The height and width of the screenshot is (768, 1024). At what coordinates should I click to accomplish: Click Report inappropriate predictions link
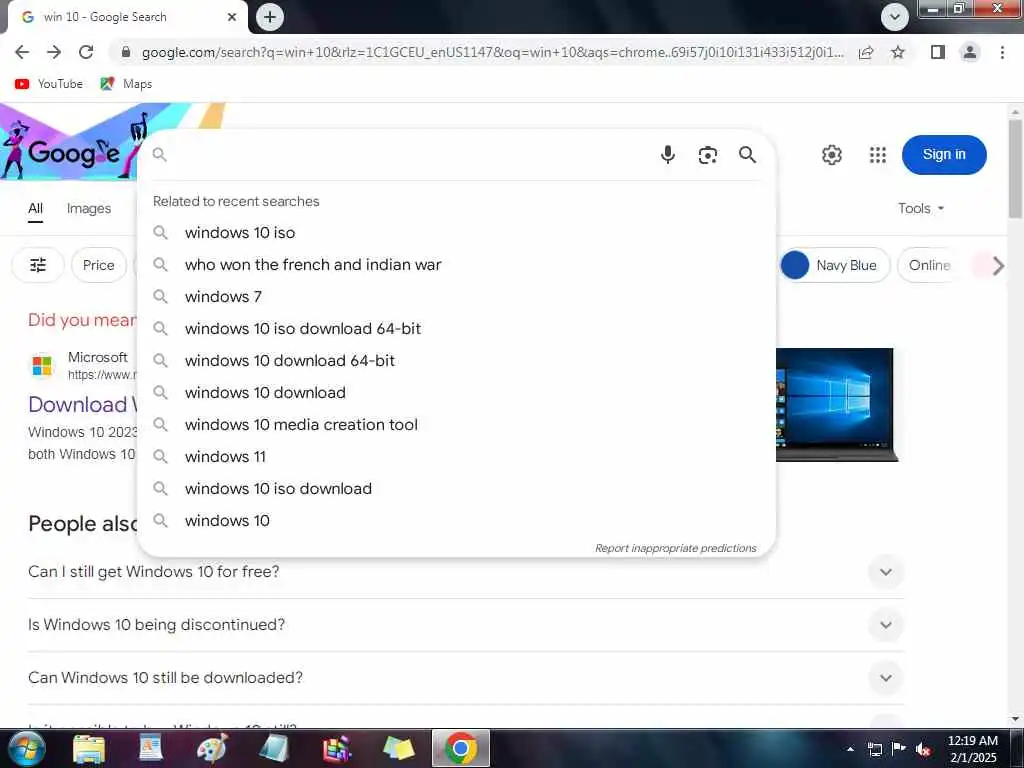(675, 548)
